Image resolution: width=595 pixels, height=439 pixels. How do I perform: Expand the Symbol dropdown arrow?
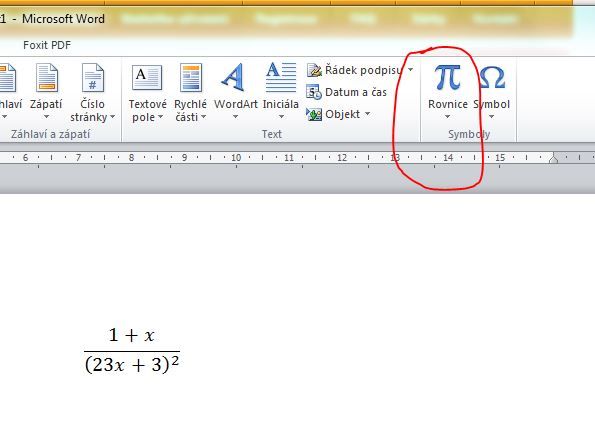pos(491,116)
